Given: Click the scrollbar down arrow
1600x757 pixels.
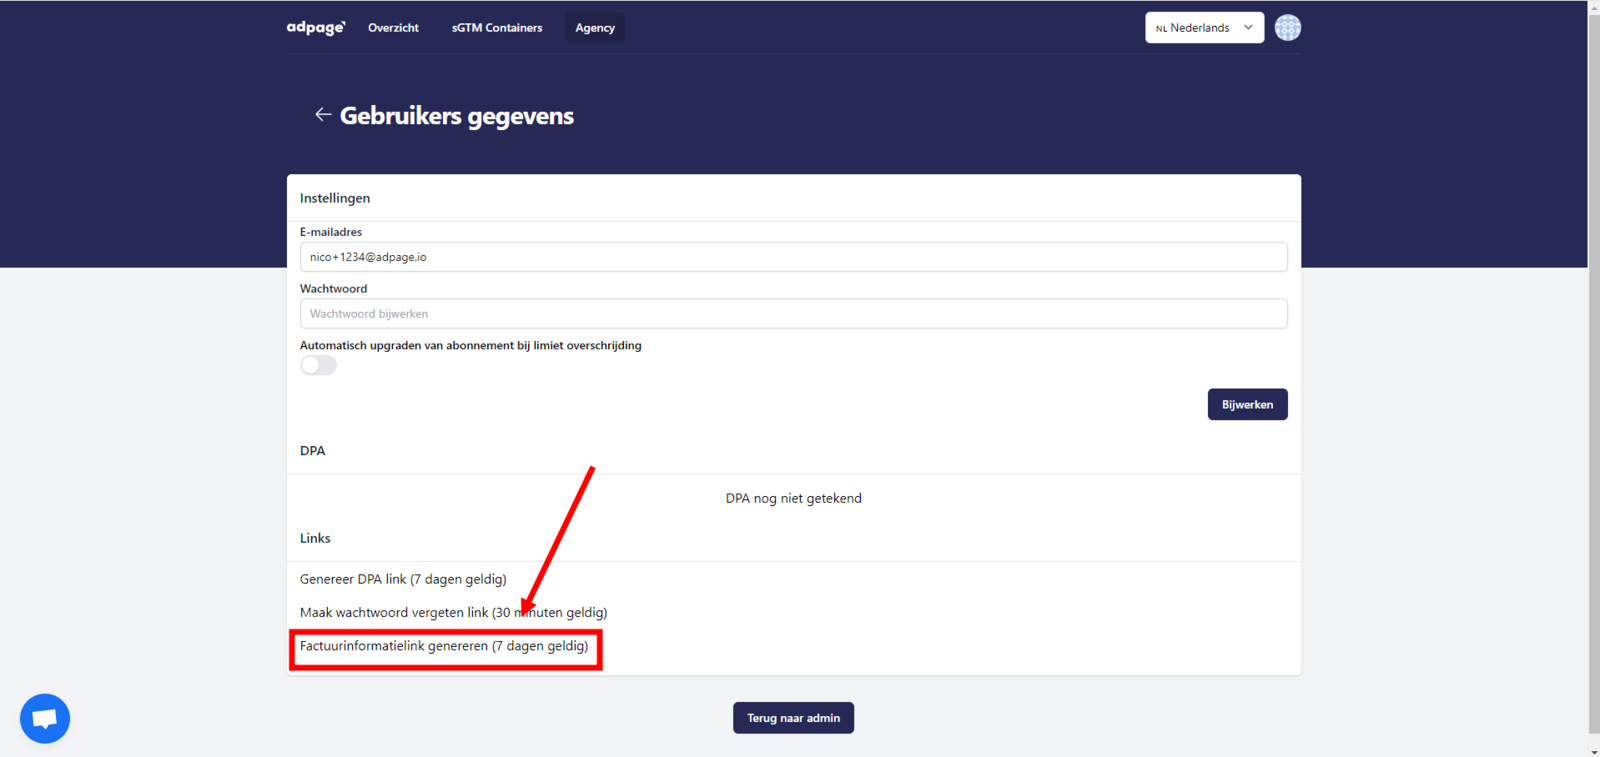Looking at the screenshot, I should pos(1594,750).
